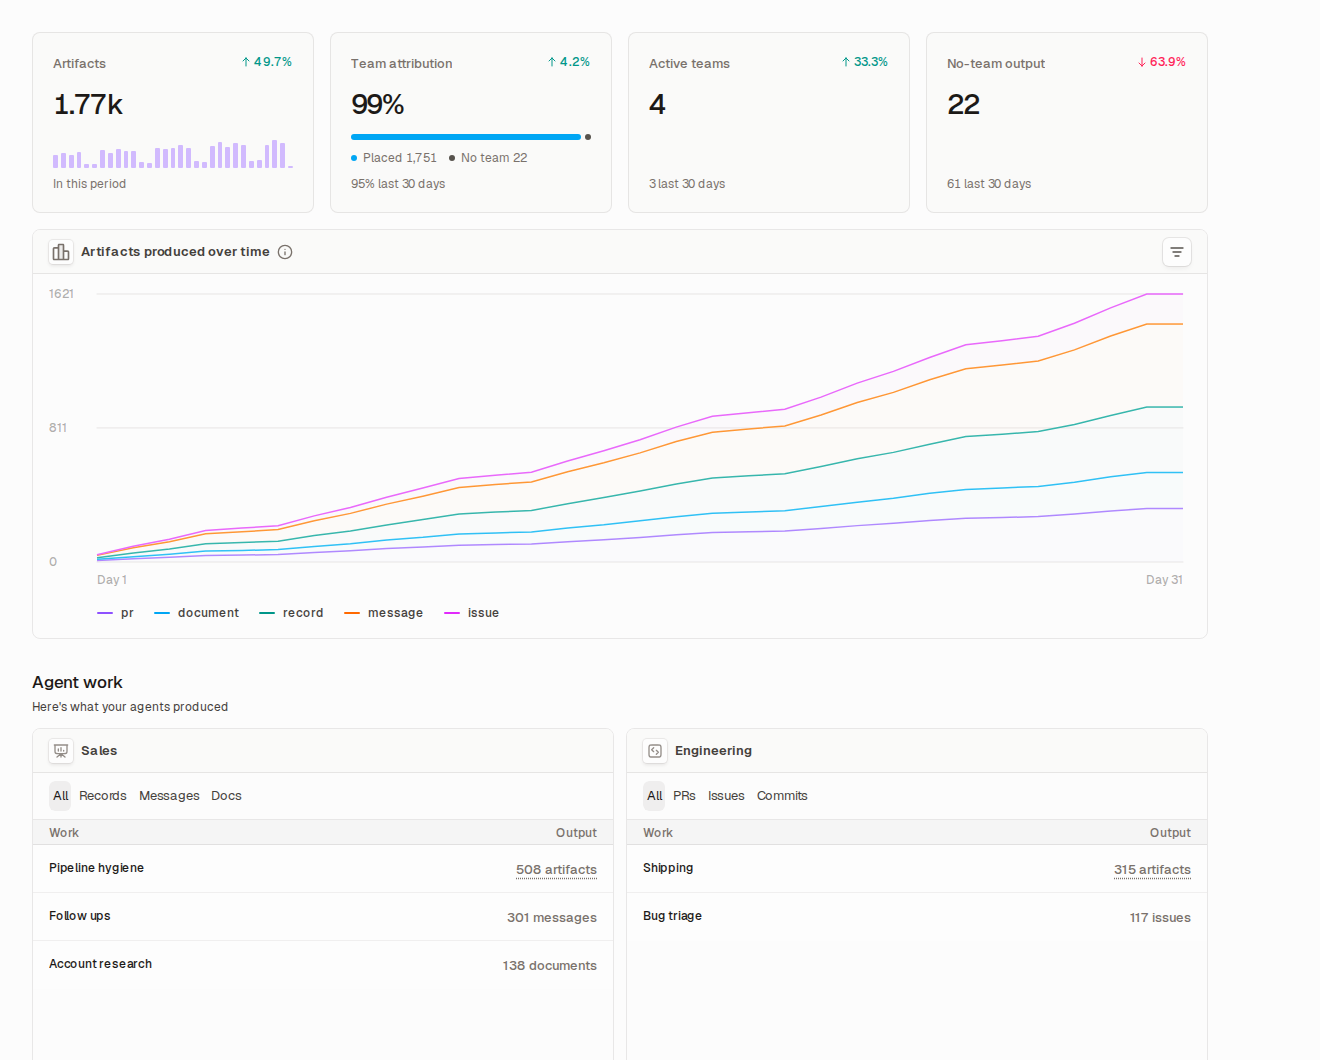1320x1060 pixels.
Task: Open the 315 artifacts link
Action: [x=1152, y=870]
